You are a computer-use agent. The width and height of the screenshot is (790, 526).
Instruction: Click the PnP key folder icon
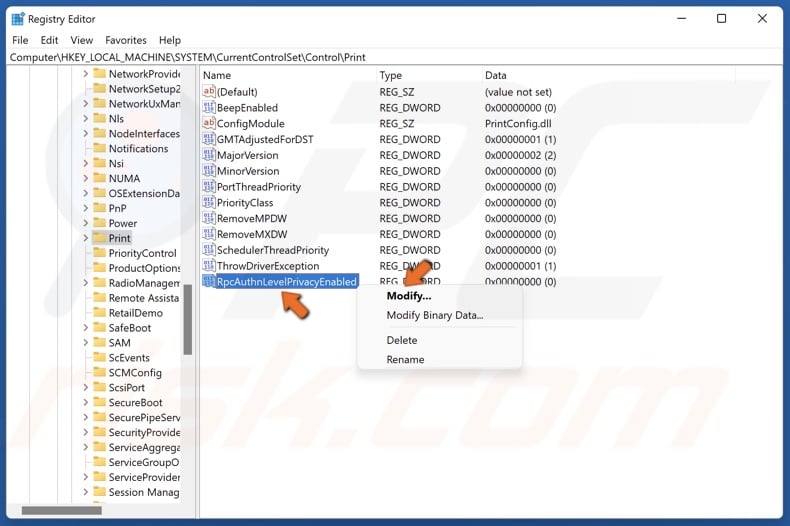[x=100, y=208]
